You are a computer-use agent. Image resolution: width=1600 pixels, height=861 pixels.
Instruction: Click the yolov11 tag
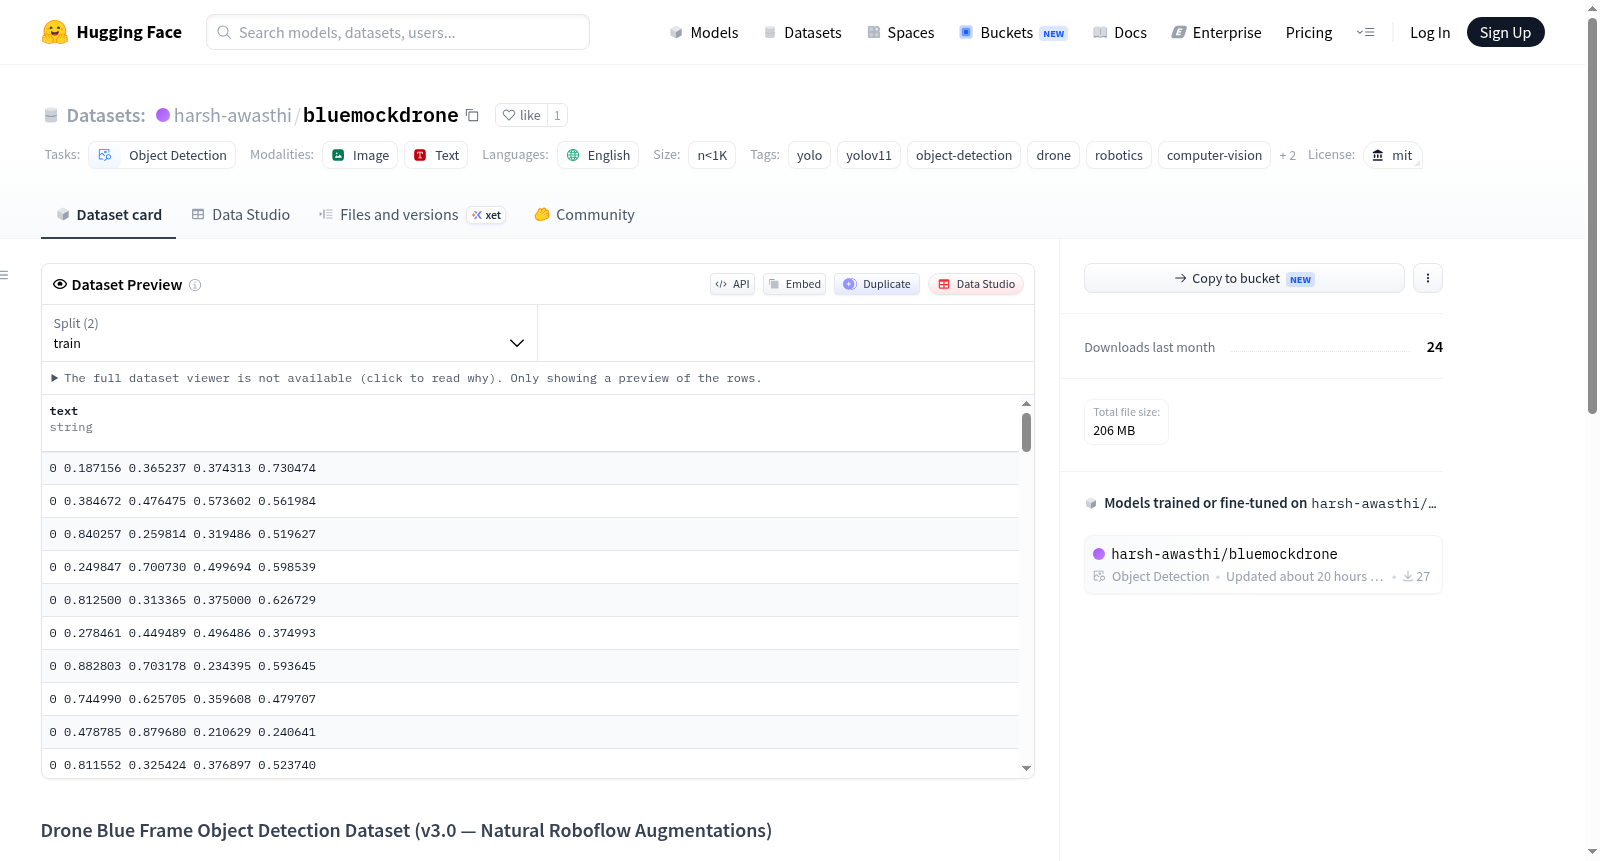(869, 155)
